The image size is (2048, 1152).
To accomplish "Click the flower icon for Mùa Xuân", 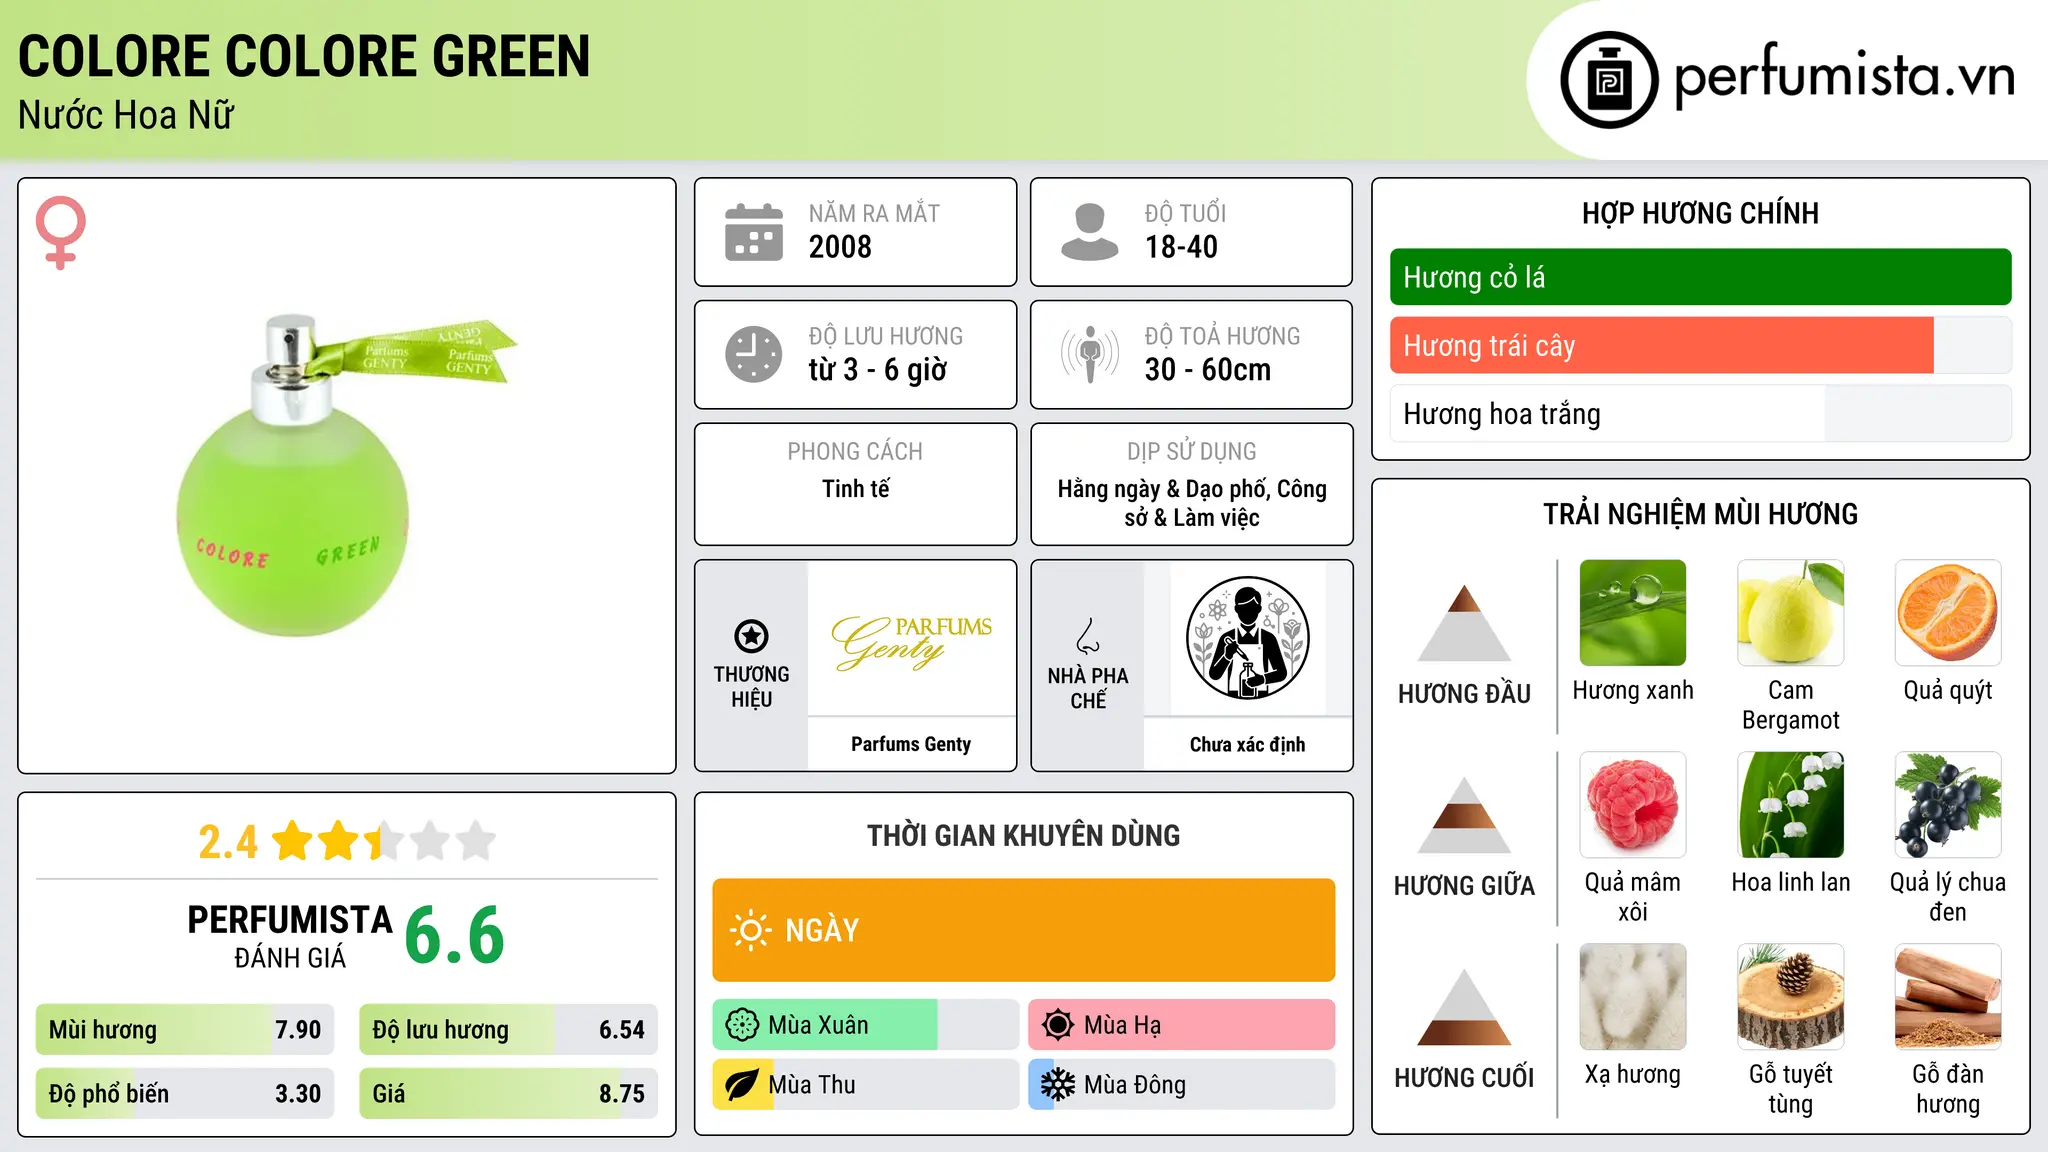I will pyautogui.click(x=742, y=1025).
